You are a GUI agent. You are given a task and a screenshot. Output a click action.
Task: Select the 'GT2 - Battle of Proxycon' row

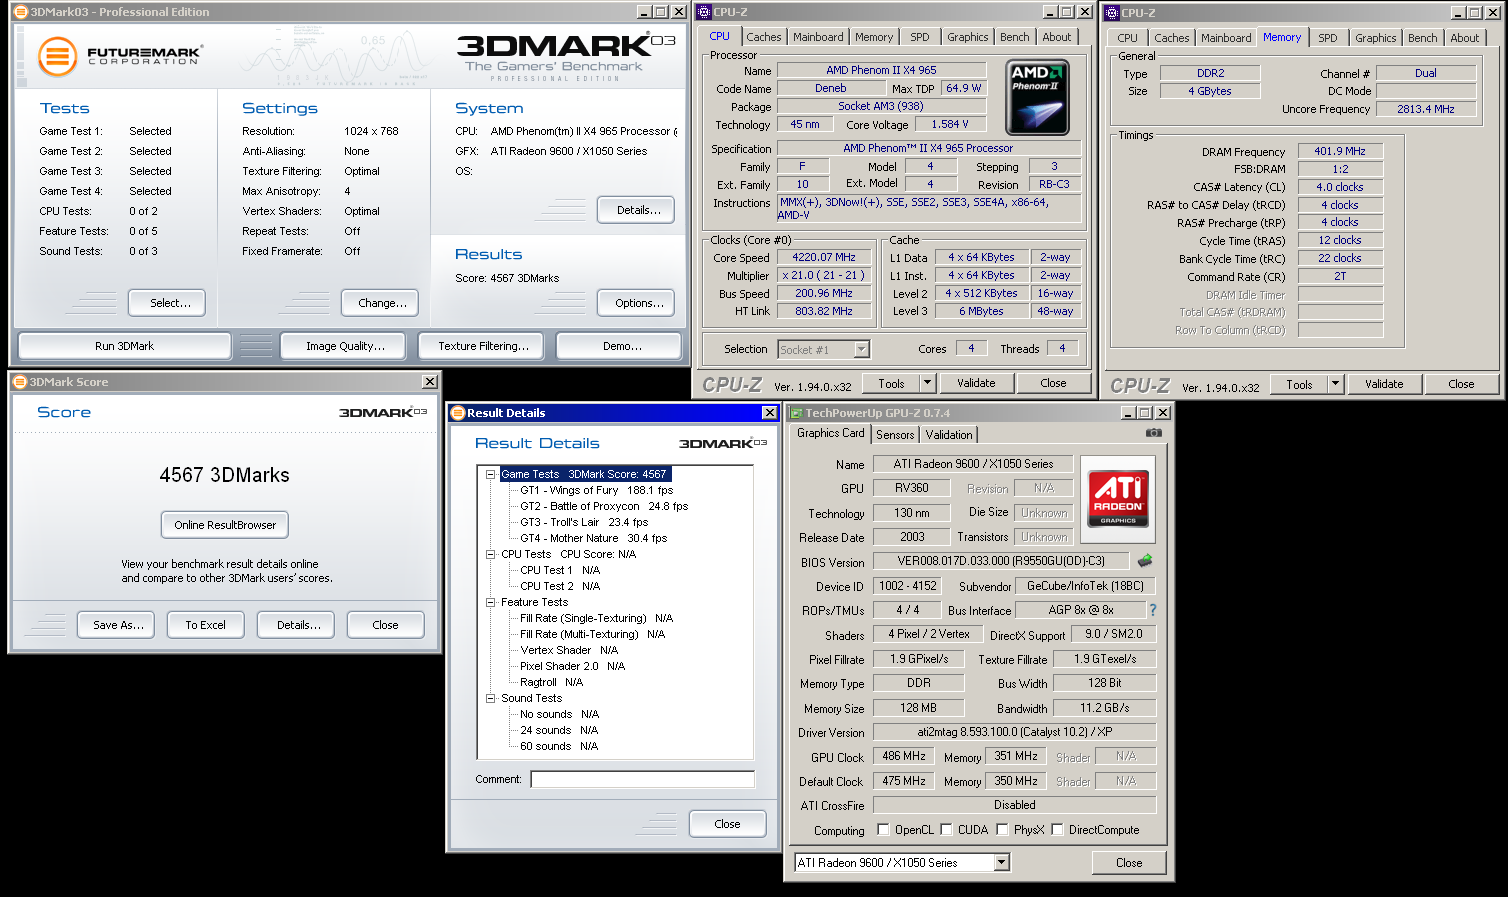604,506
